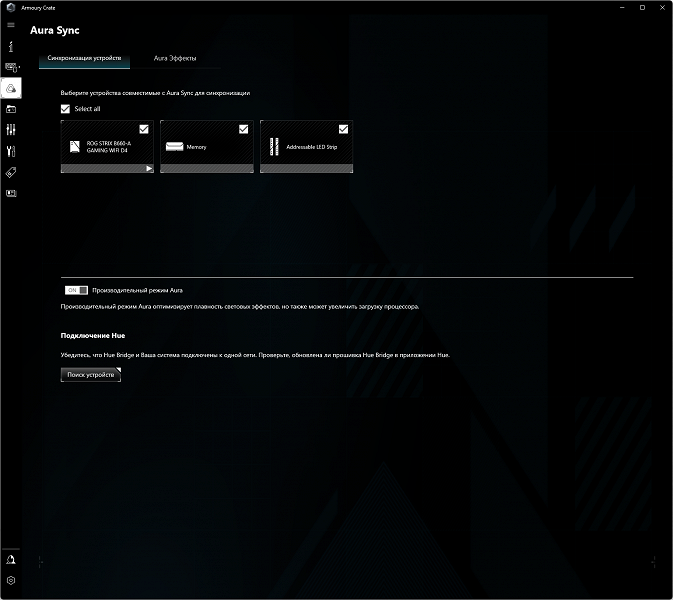Toggle the Select all checkbox

point(65,109)
